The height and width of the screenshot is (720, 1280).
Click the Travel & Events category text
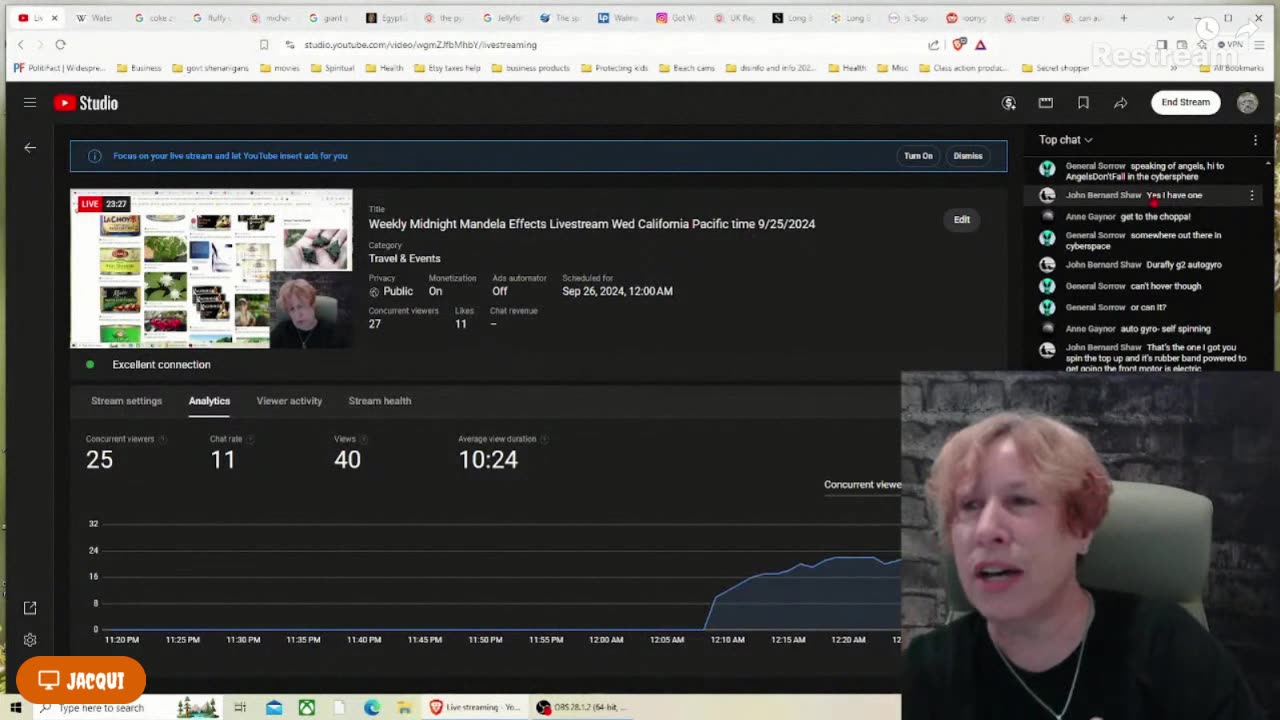404,258
